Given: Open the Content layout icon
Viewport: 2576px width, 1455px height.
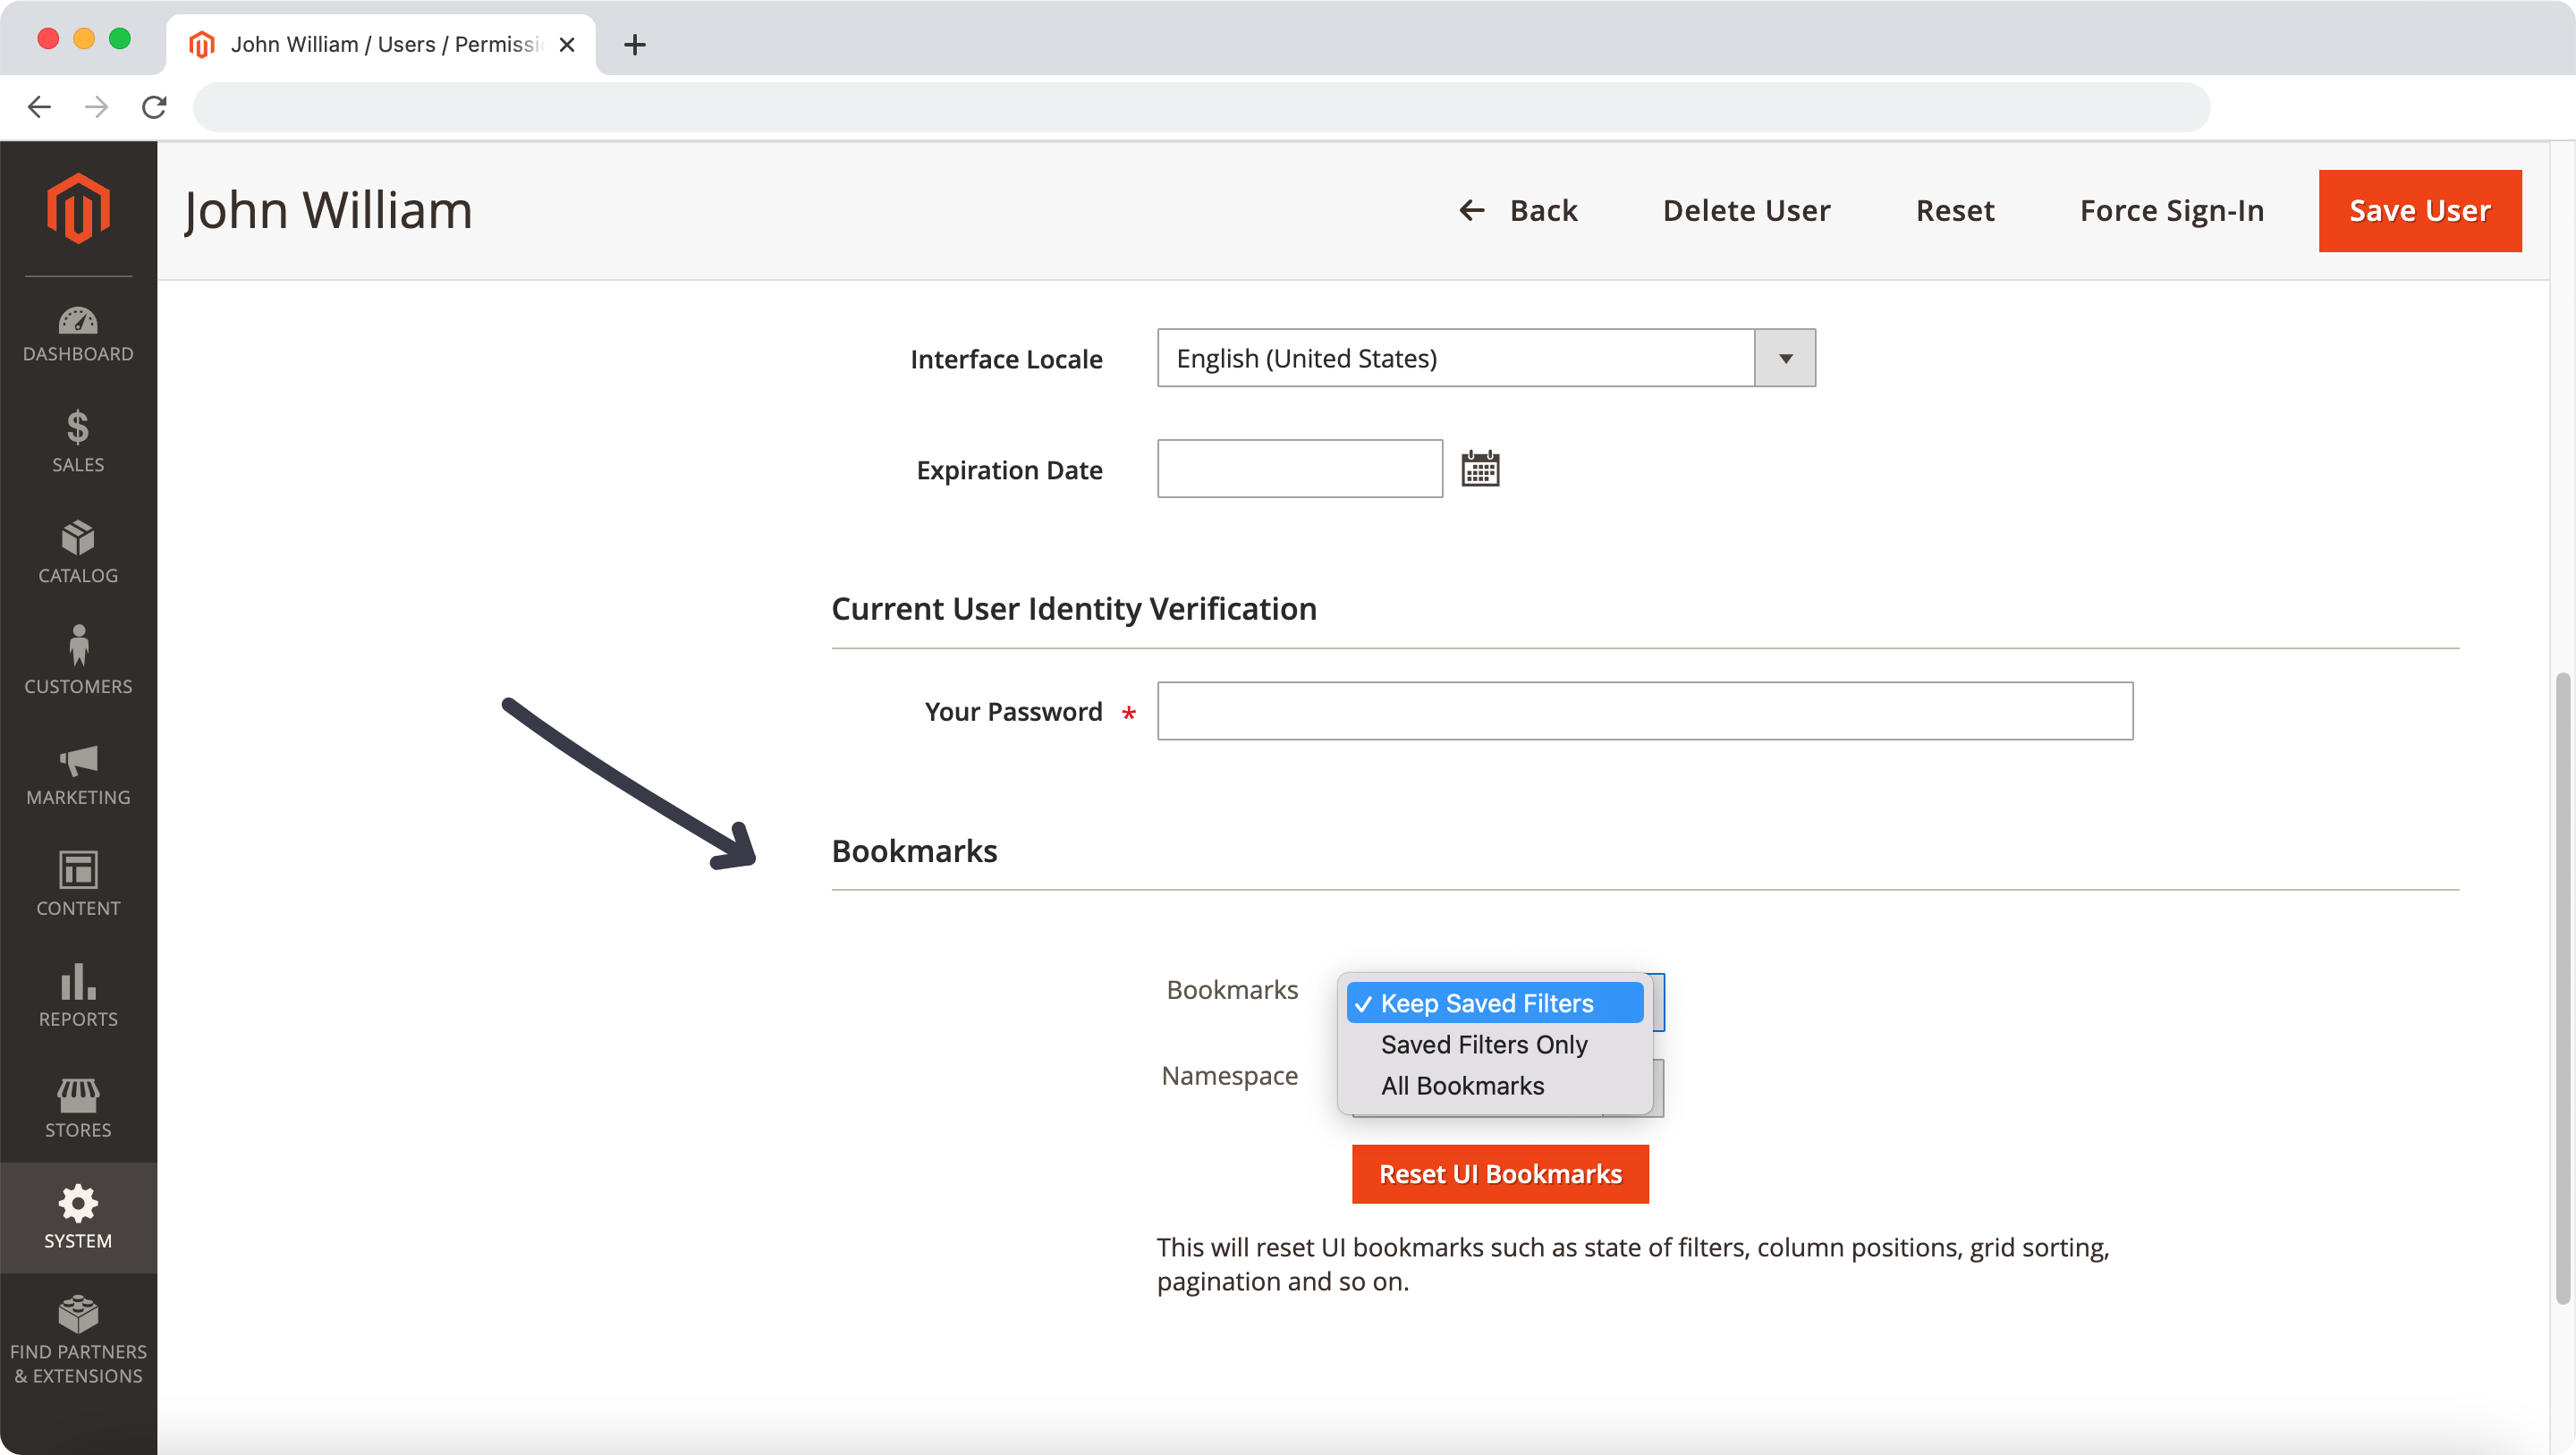Looking at the screenshot, I should [78, 884].
